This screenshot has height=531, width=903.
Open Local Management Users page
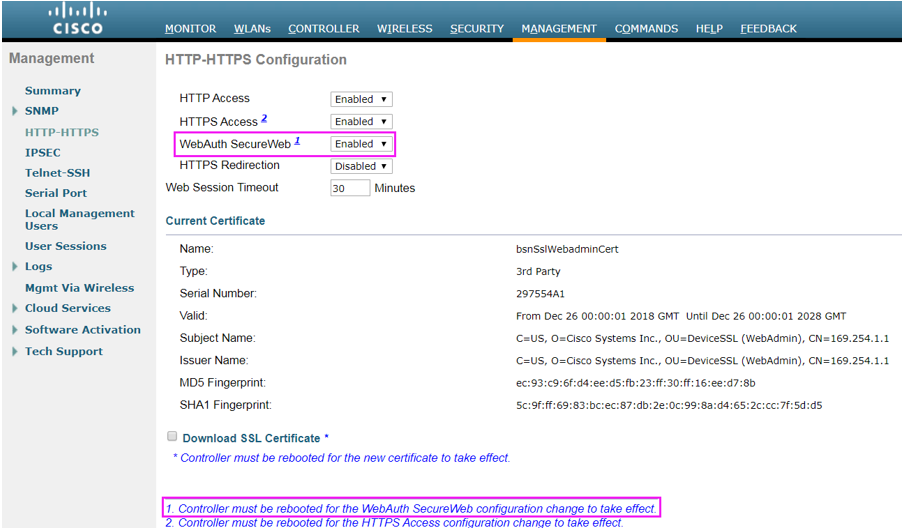(79, 219)
